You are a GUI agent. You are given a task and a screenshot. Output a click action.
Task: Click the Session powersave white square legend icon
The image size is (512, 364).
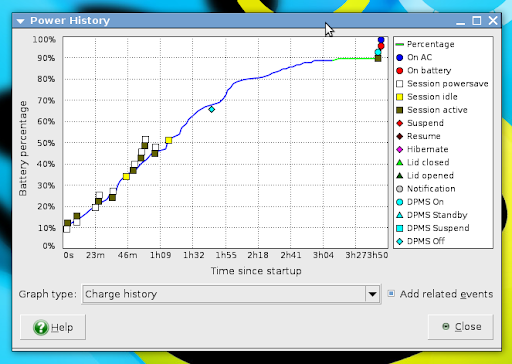tap(400, 84)
